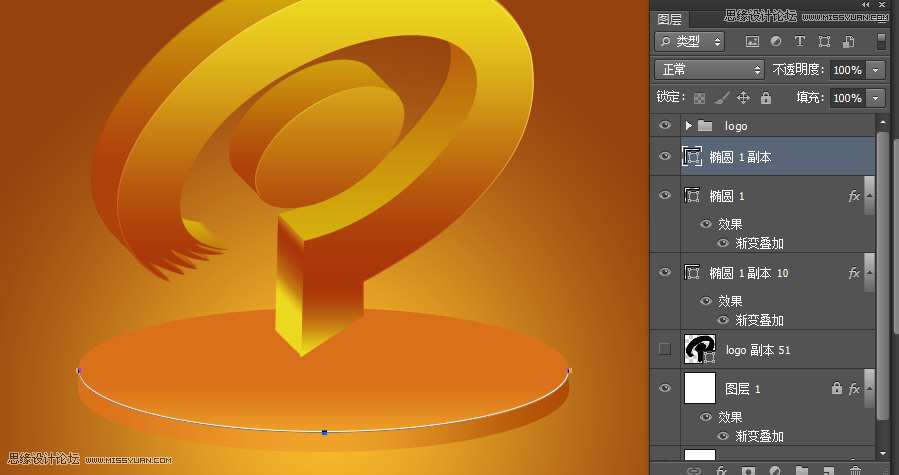Toggle 效果 visibility under 椭圆 1 副本 10
Viewport: 899px width, 475px height.
(x=706, y=301)
